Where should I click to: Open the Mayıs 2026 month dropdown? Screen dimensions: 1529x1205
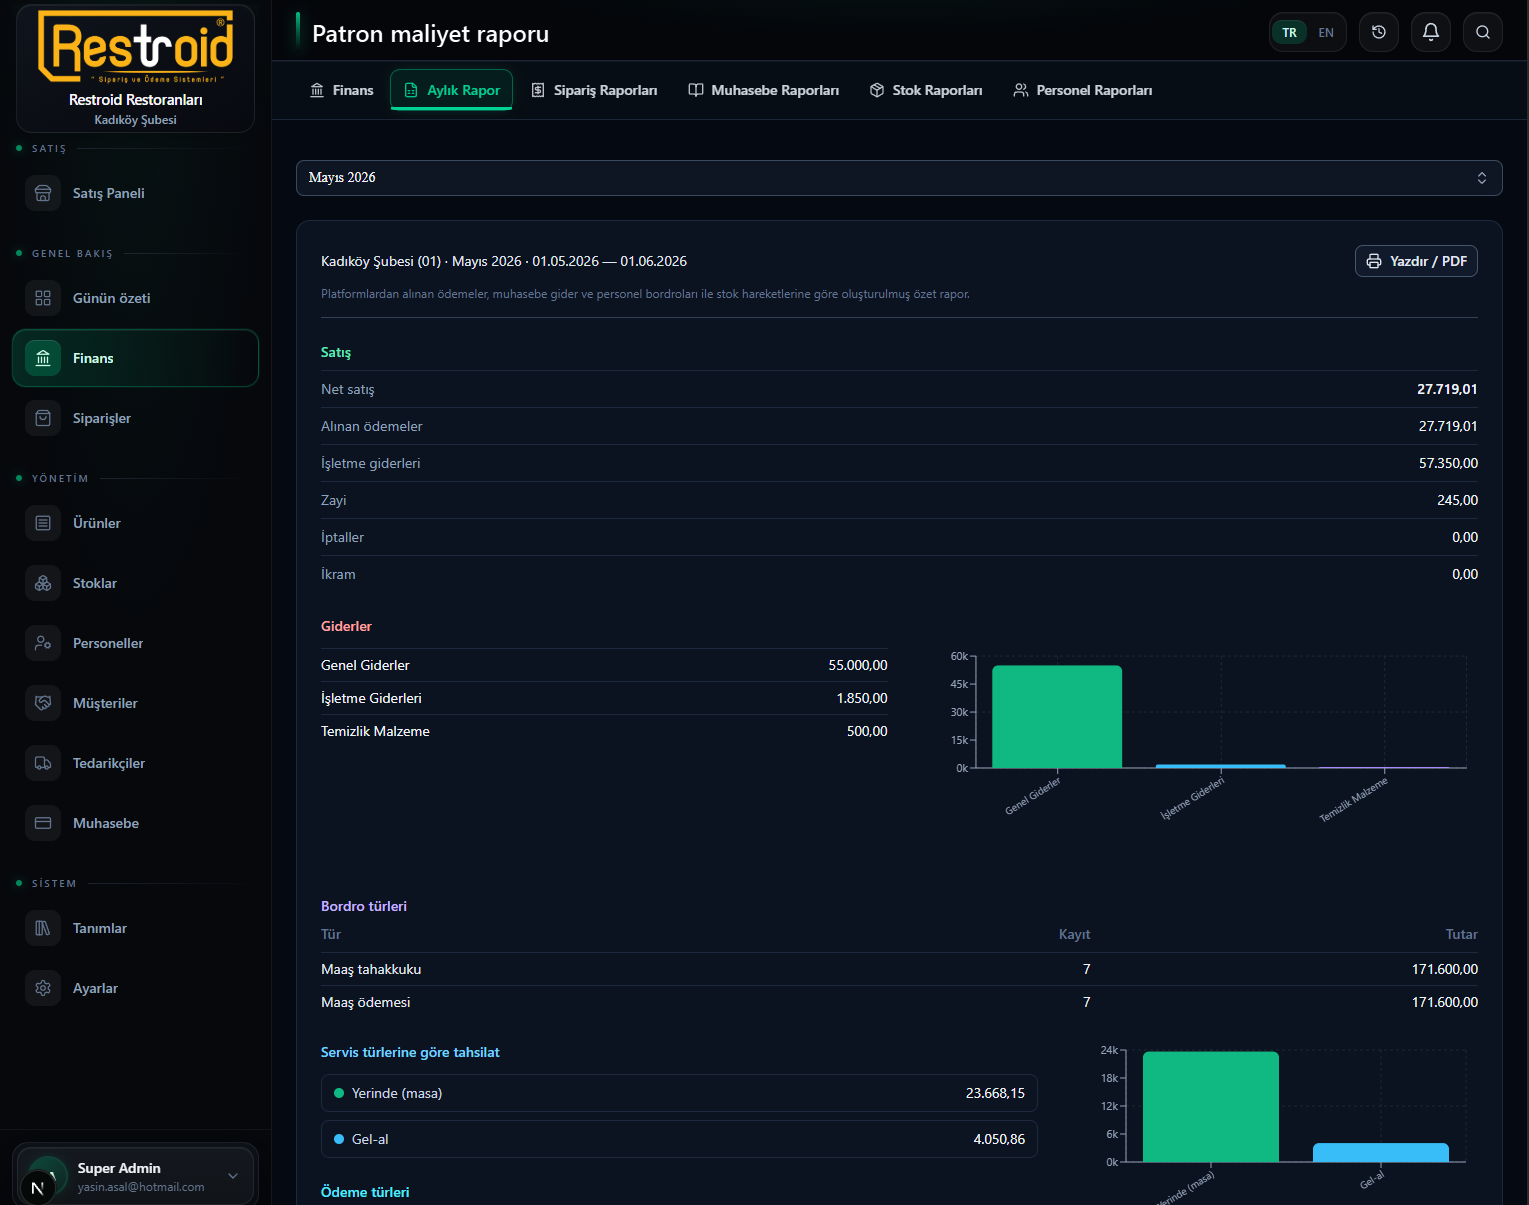click(899, 178)
